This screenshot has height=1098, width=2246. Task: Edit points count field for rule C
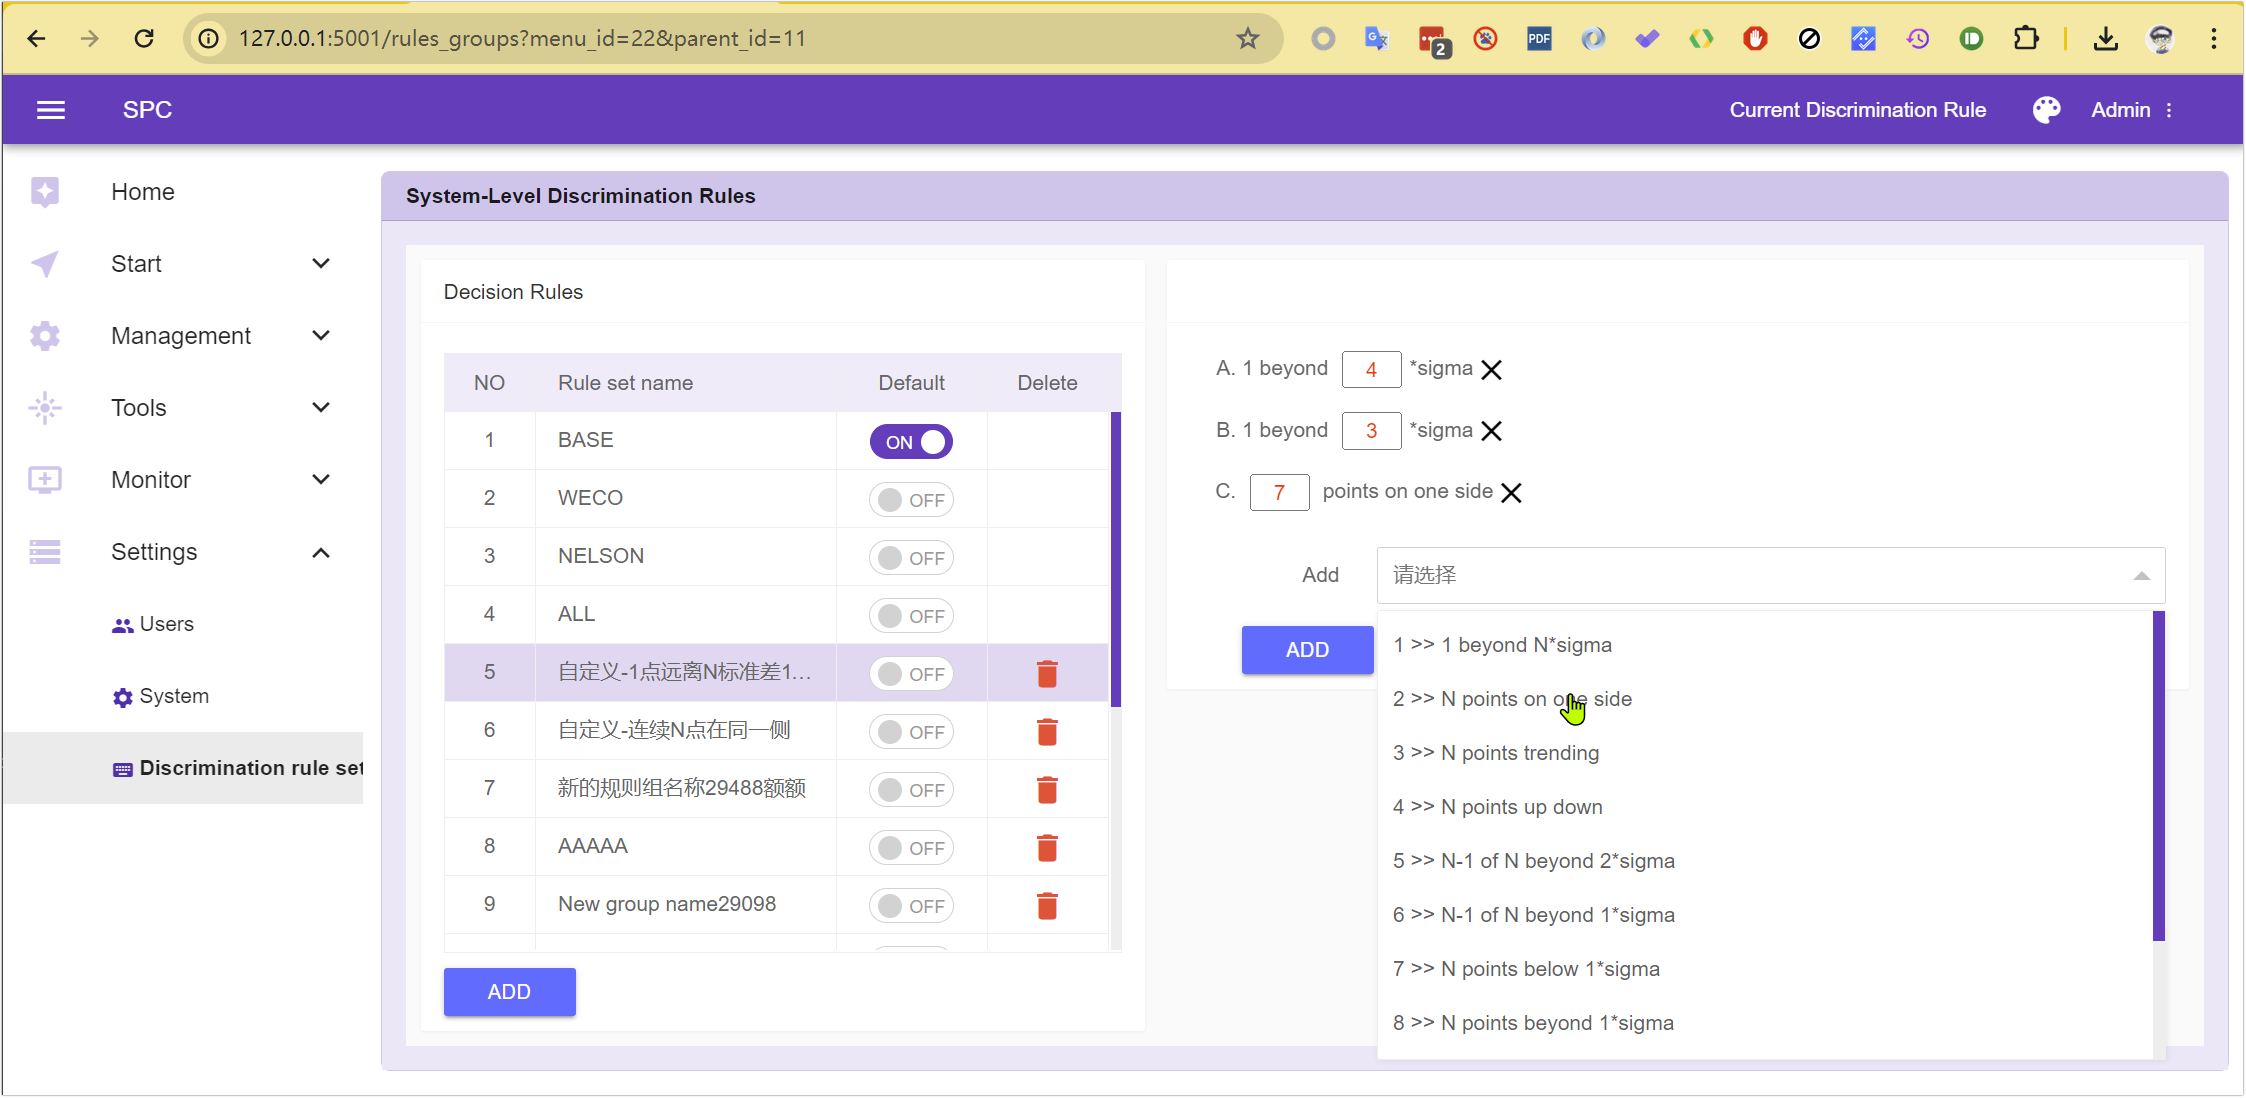1279,493
